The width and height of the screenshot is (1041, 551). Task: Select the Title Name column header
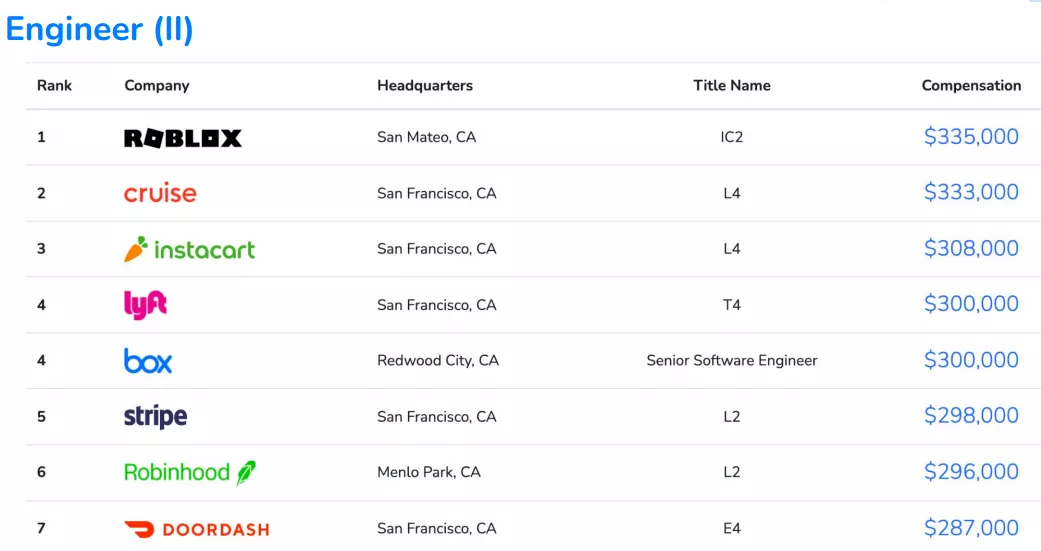(732, 86)
